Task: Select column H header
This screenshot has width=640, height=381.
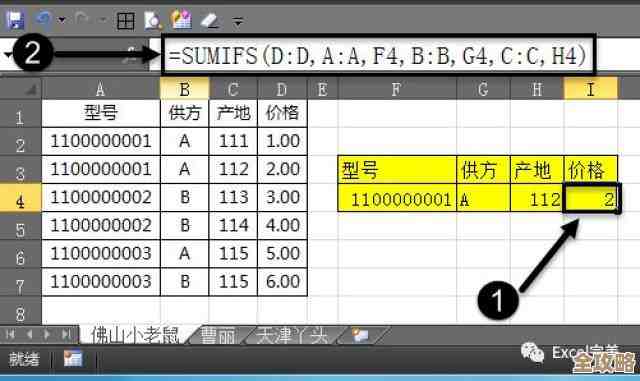Action: click(537, 89)
